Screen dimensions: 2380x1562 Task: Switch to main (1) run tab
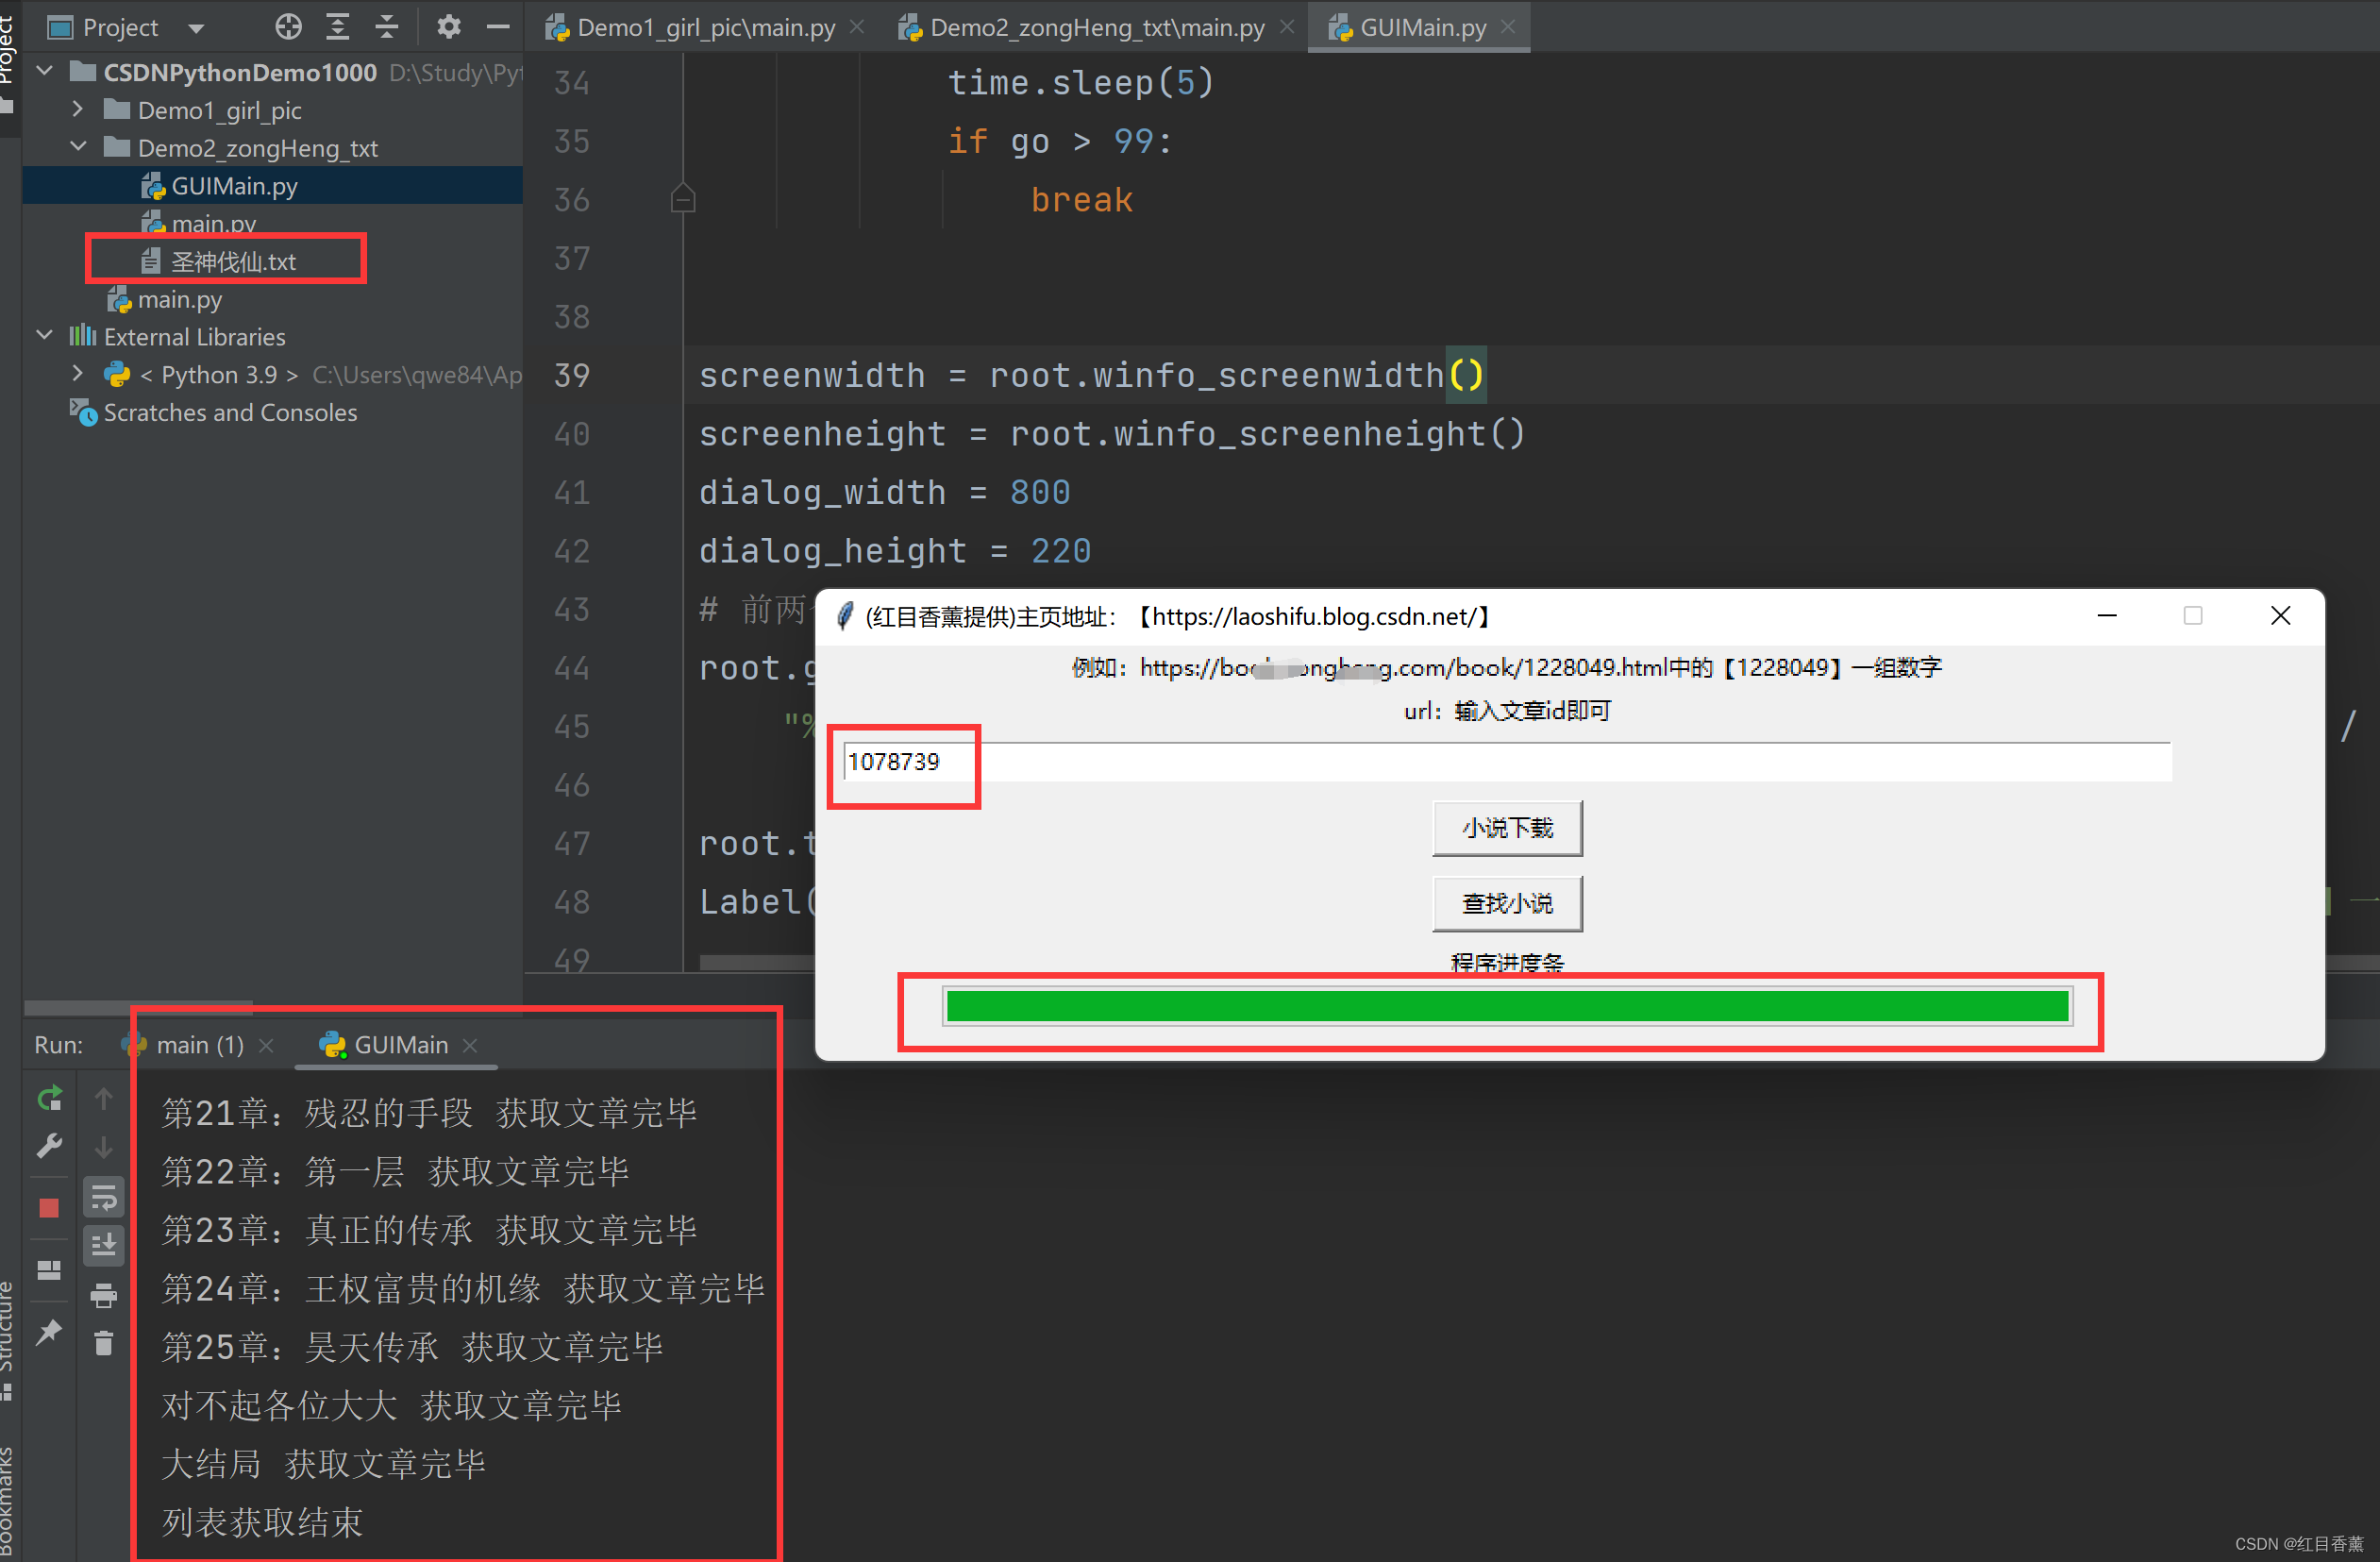[199, 1045]
